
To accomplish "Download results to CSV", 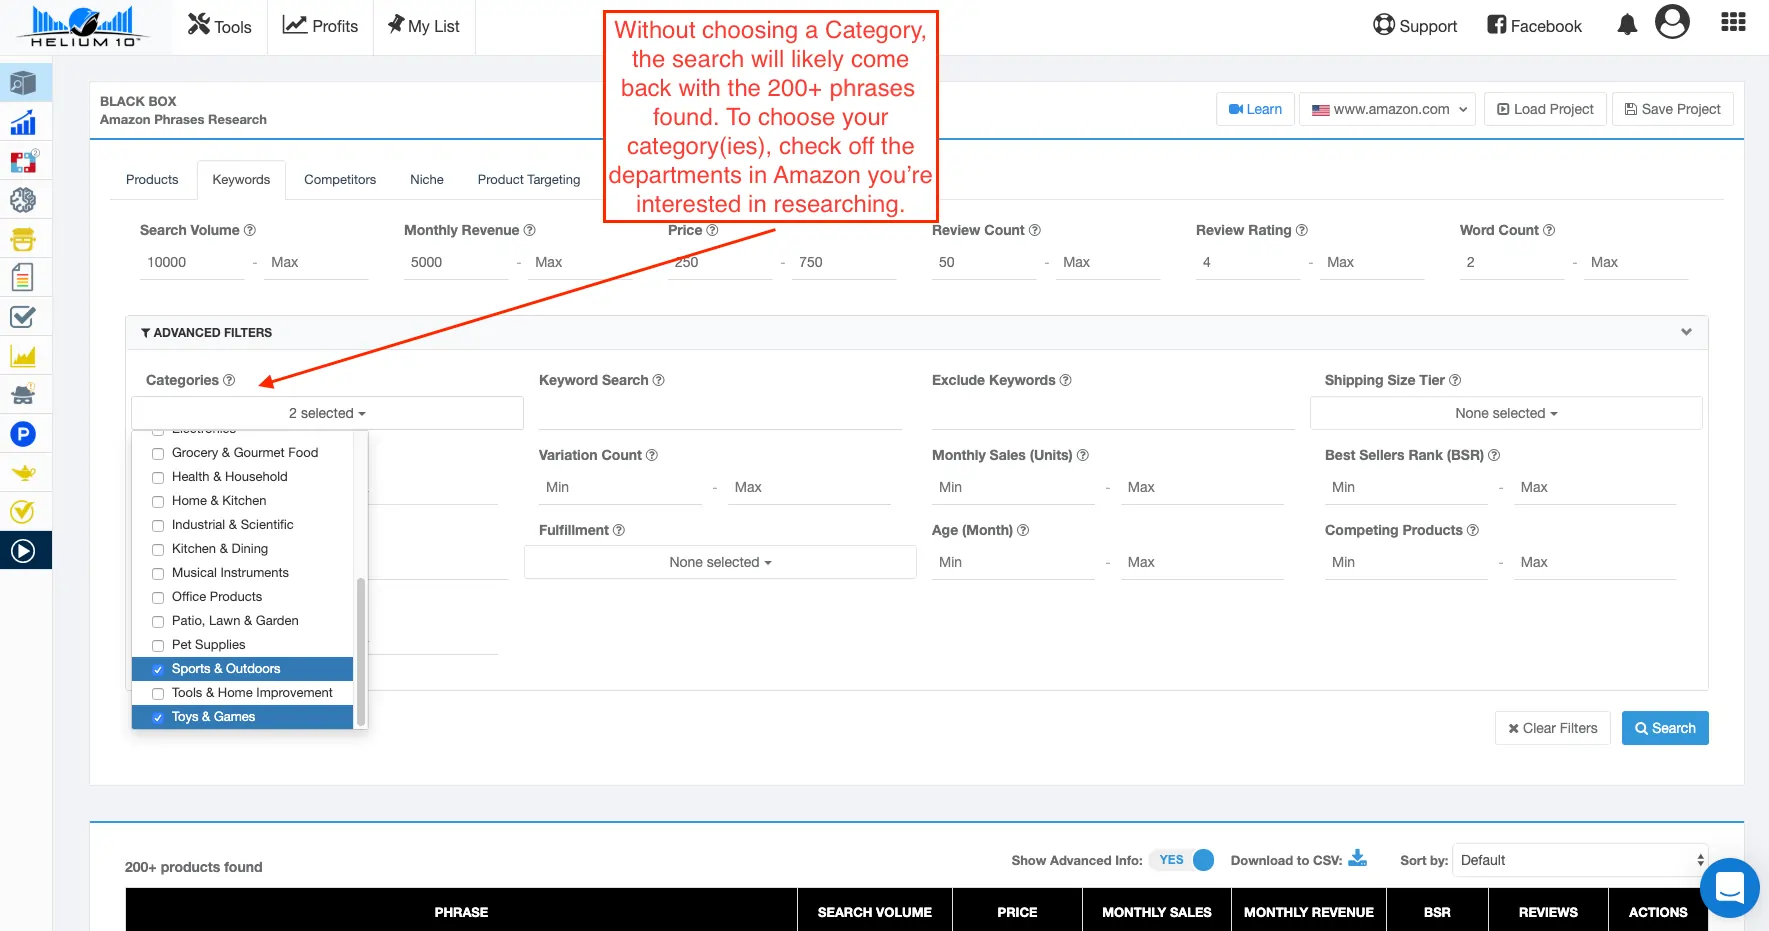I will tap(1357, 858).
